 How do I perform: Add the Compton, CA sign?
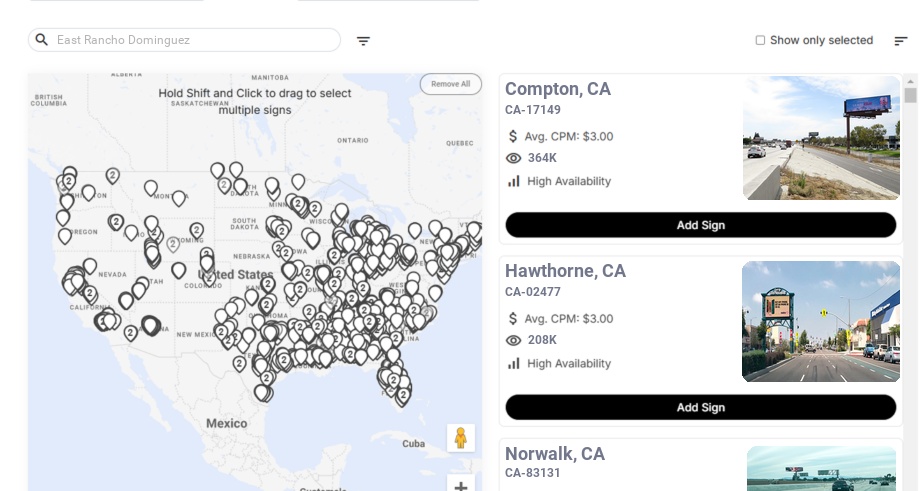tap(700, 225)
